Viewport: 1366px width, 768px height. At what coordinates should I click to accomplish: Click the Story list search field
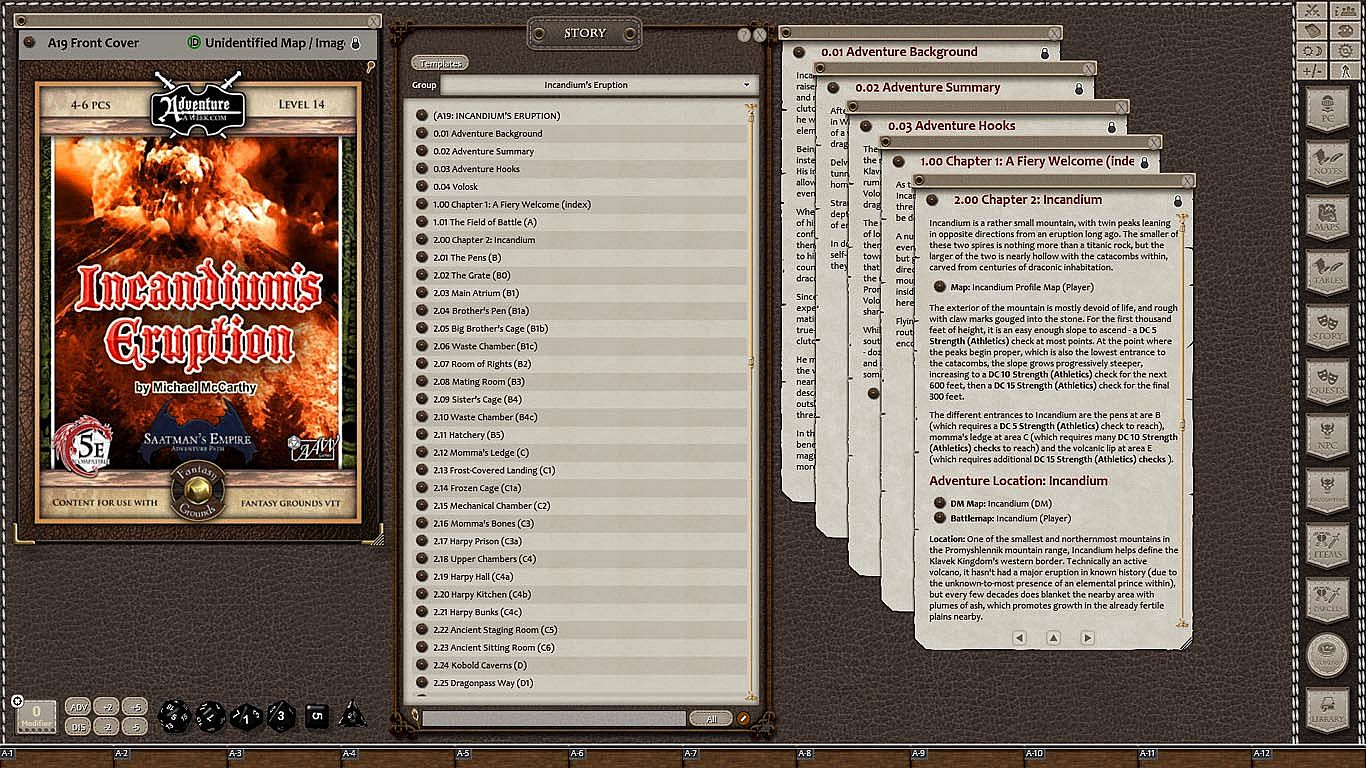point(553,718)
